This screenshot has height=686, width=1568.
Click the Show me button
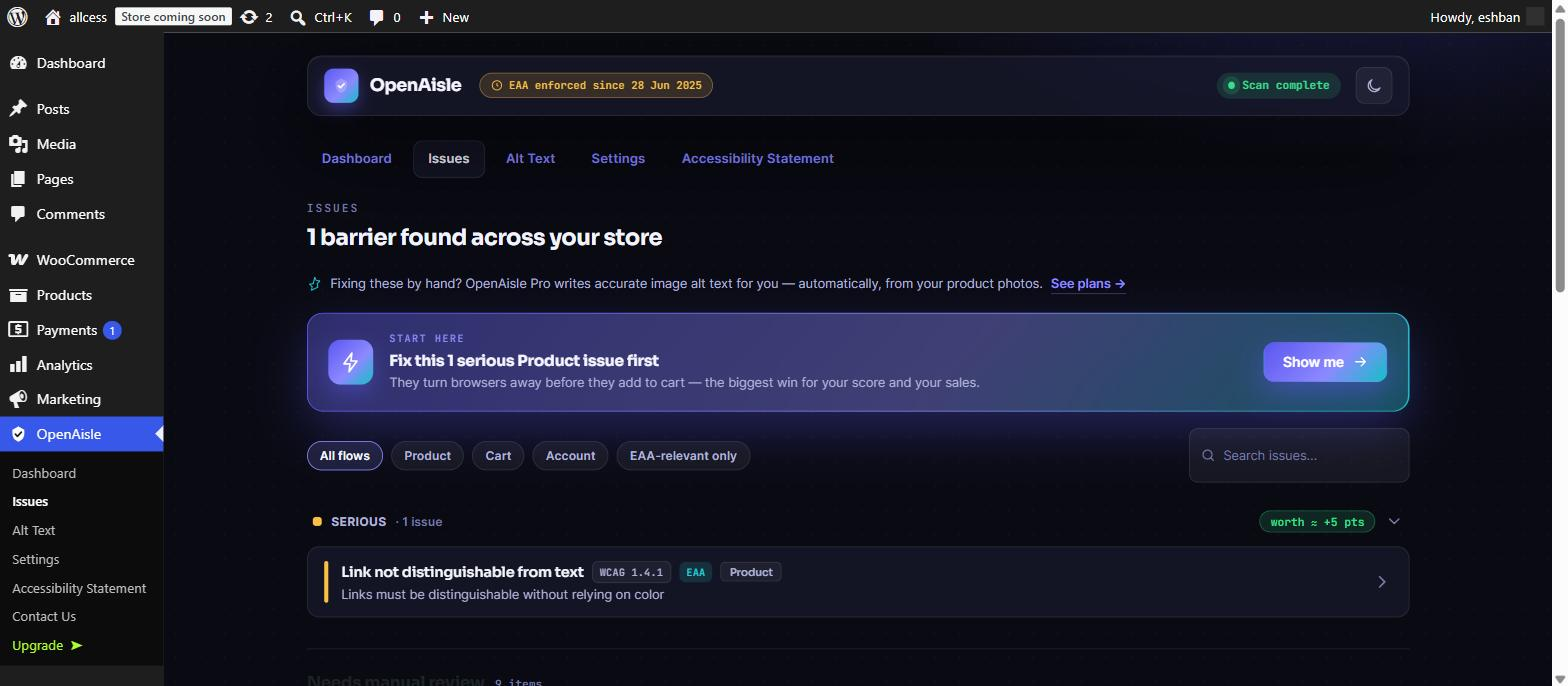1325,362
